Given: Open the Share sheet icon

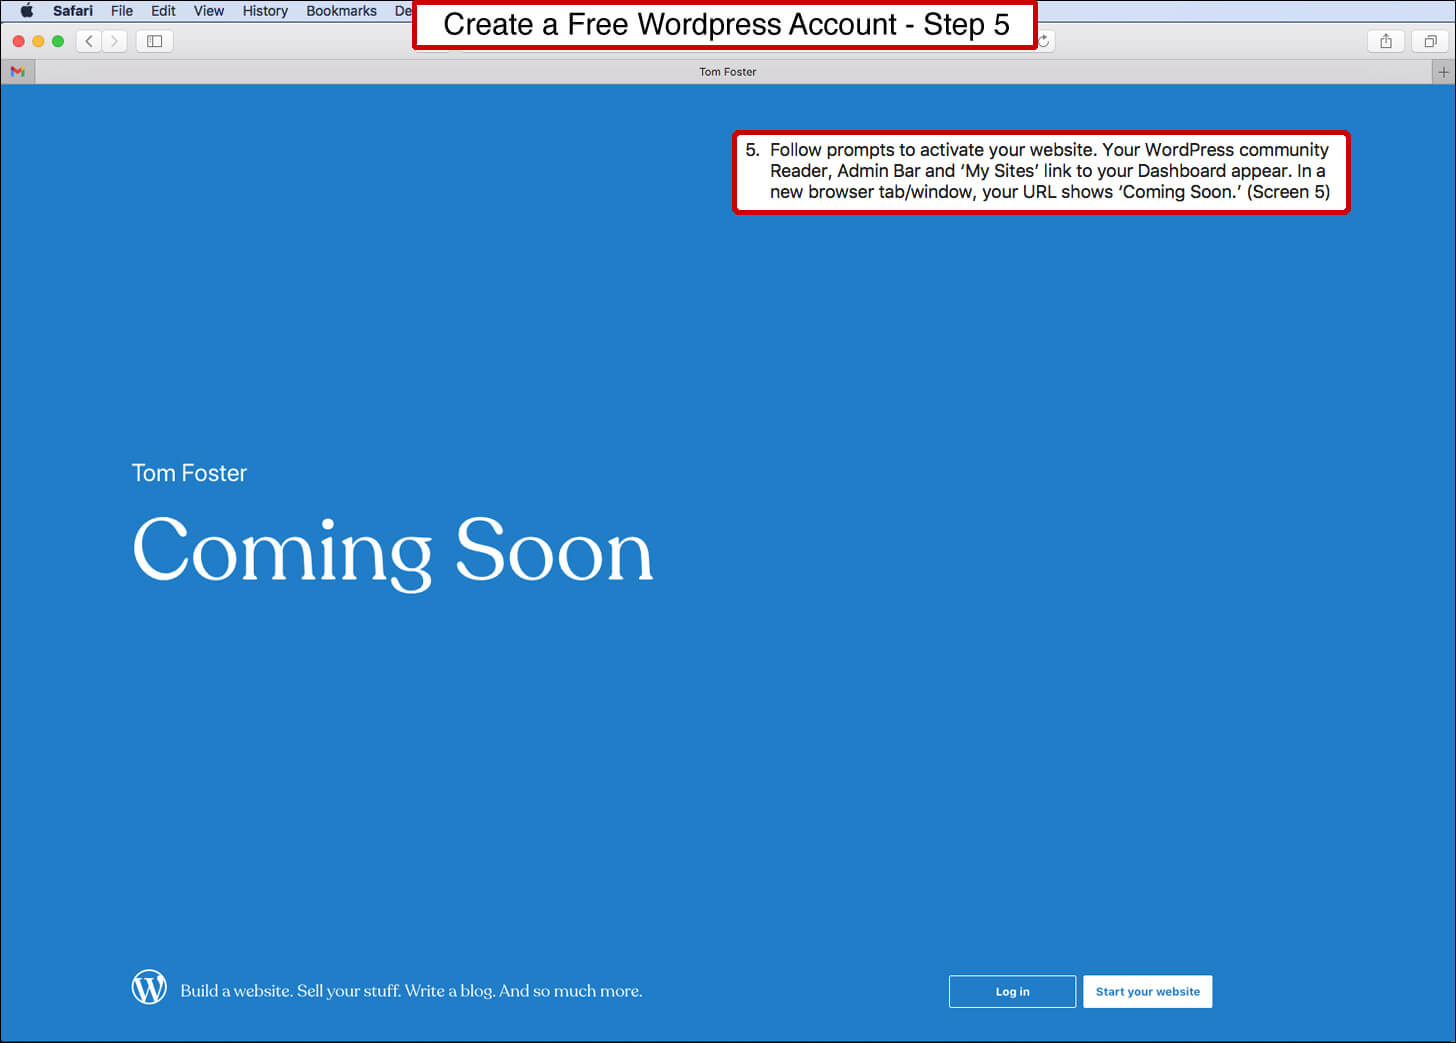Looking at the screenshot, I should point(1385,41).
